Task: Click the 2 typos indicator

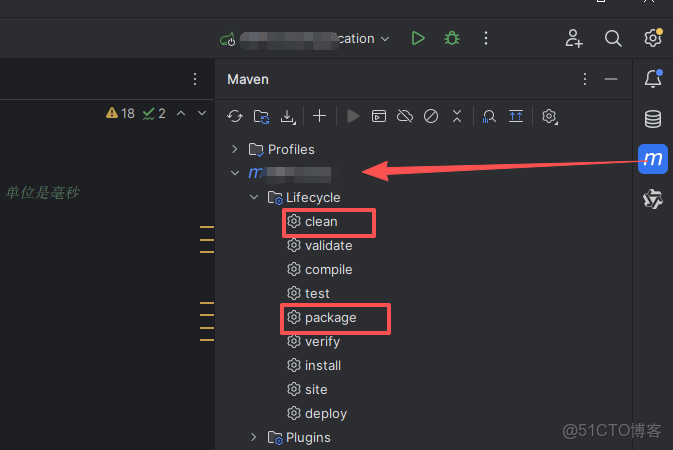Action: click(x=154, y=113)
